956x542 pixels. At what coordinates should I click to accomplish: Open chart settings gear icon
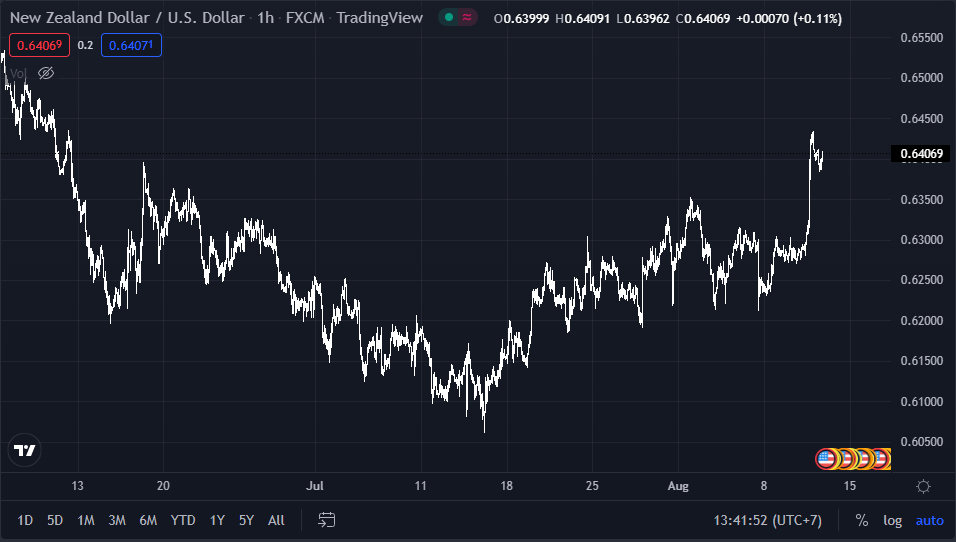click(x=924, y=486)
